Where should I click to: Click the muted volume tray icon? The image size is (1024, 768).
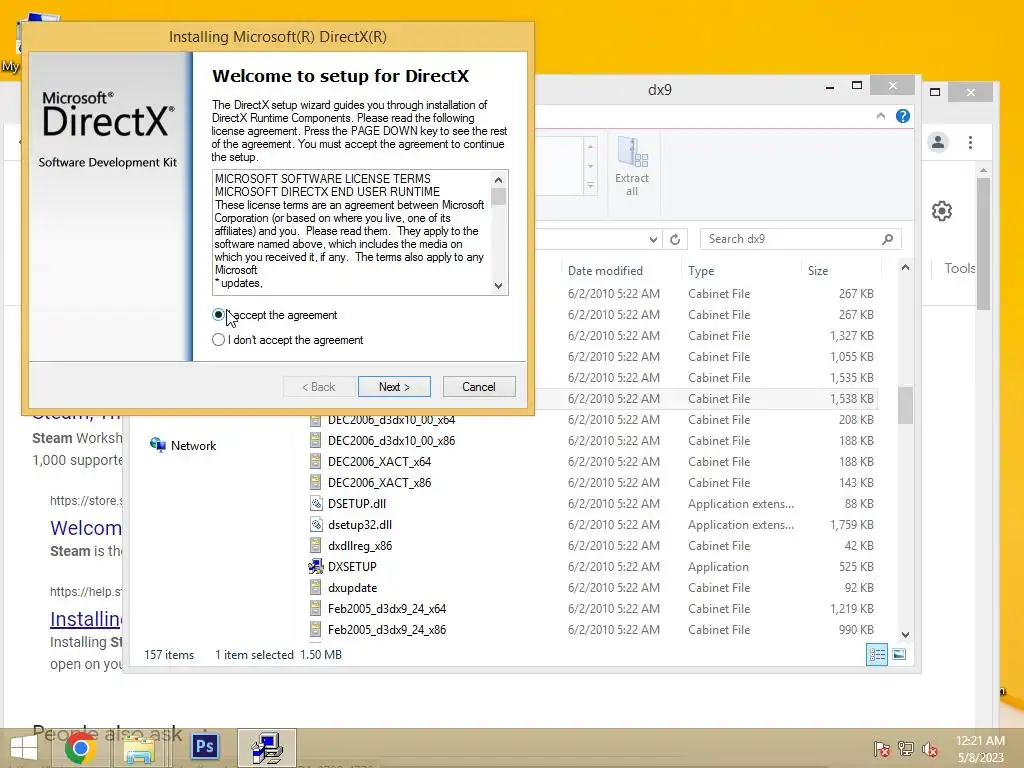click(x=929, y=748)
